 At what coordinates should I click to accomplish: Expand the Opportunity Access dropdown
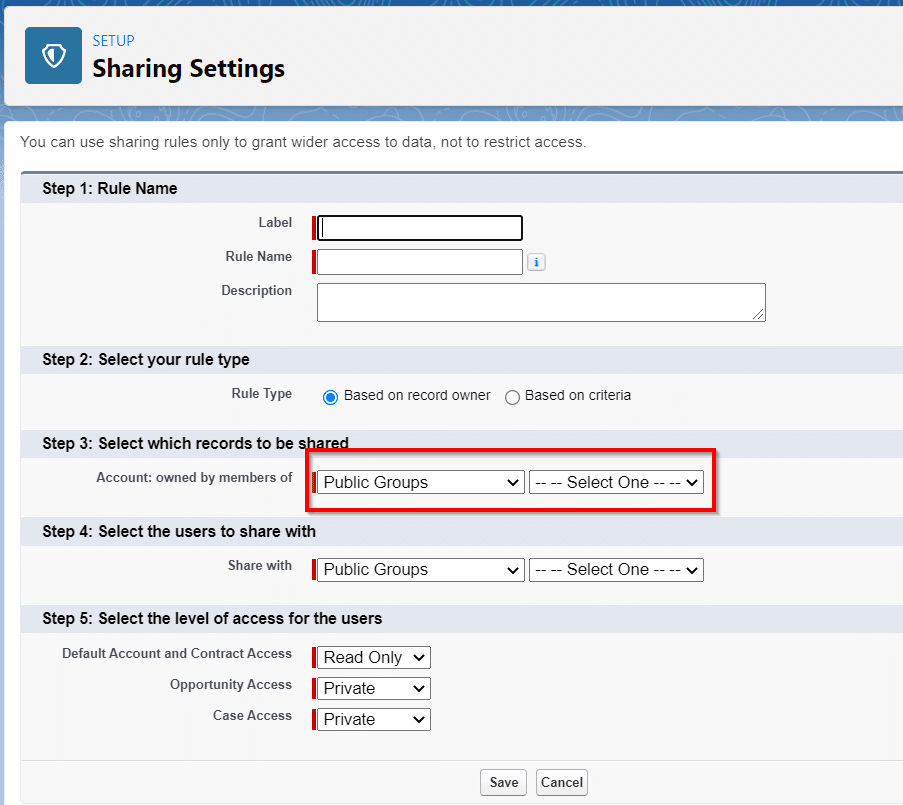click(374, 688)
